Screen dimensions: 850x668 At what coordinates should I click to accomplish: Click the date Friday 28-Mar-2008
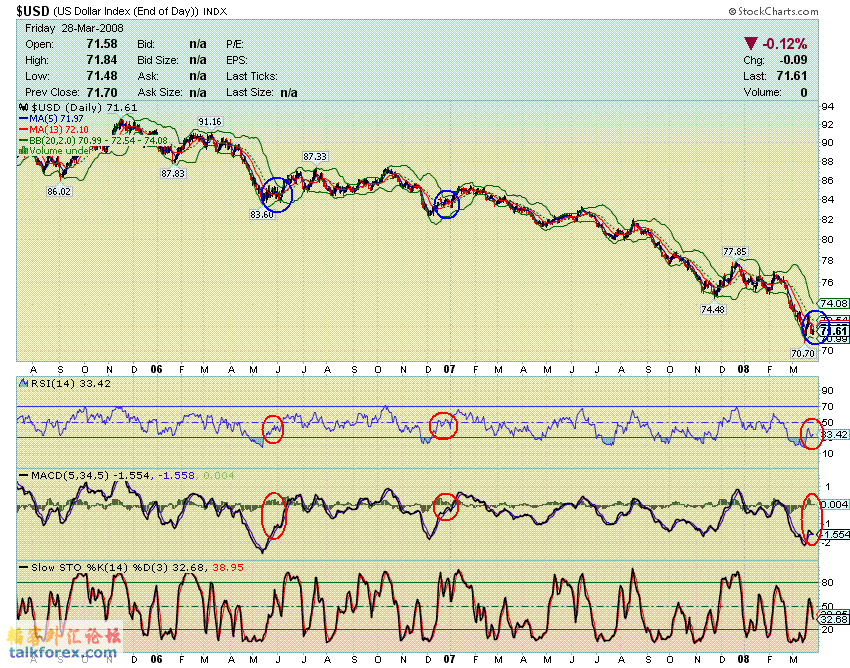[74, 28]
